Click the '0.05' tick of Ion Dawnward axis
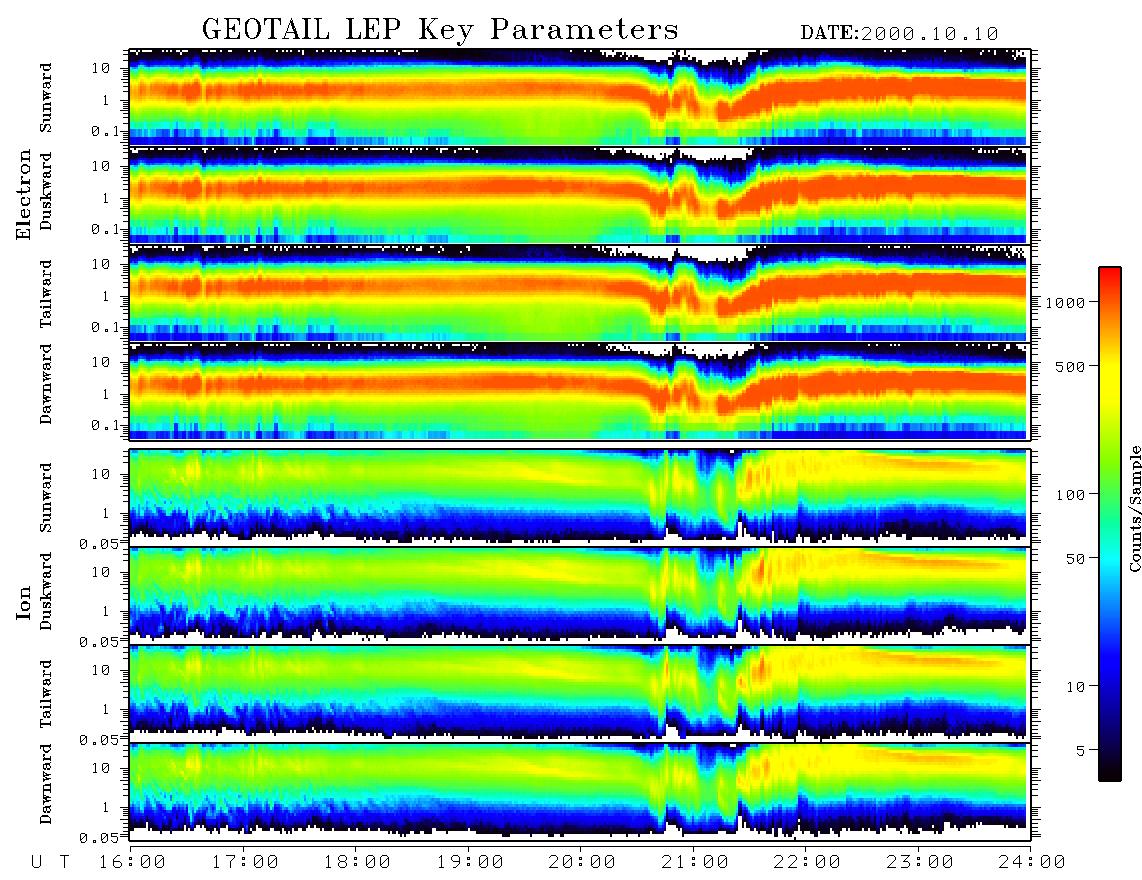This screenshot has width=1142, height=880. [x=99, y=838]
